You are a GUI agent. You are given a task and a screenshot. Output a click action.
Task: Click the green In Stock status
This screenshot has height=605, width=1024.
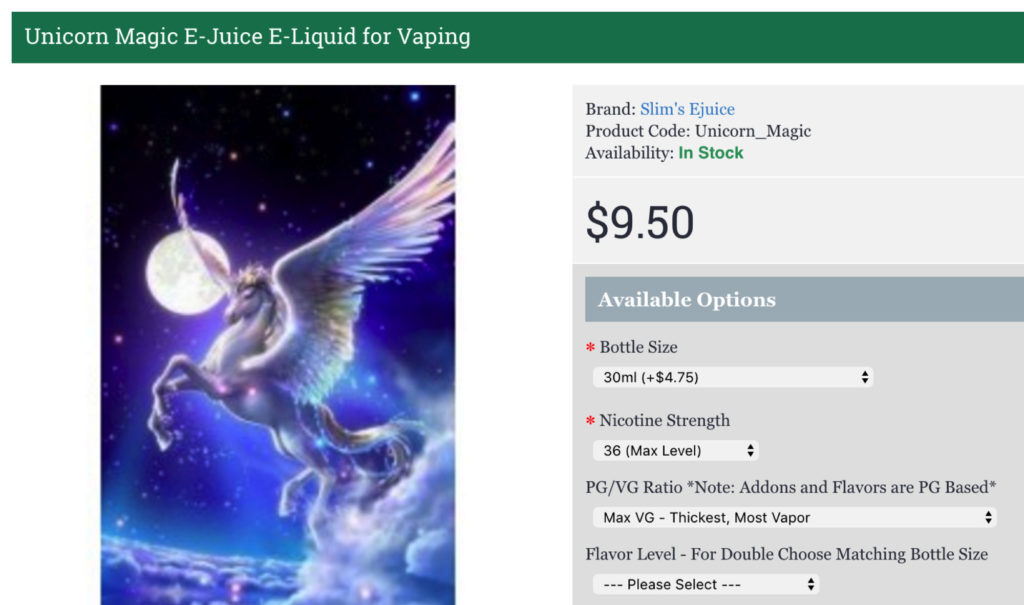pos(711,153)
